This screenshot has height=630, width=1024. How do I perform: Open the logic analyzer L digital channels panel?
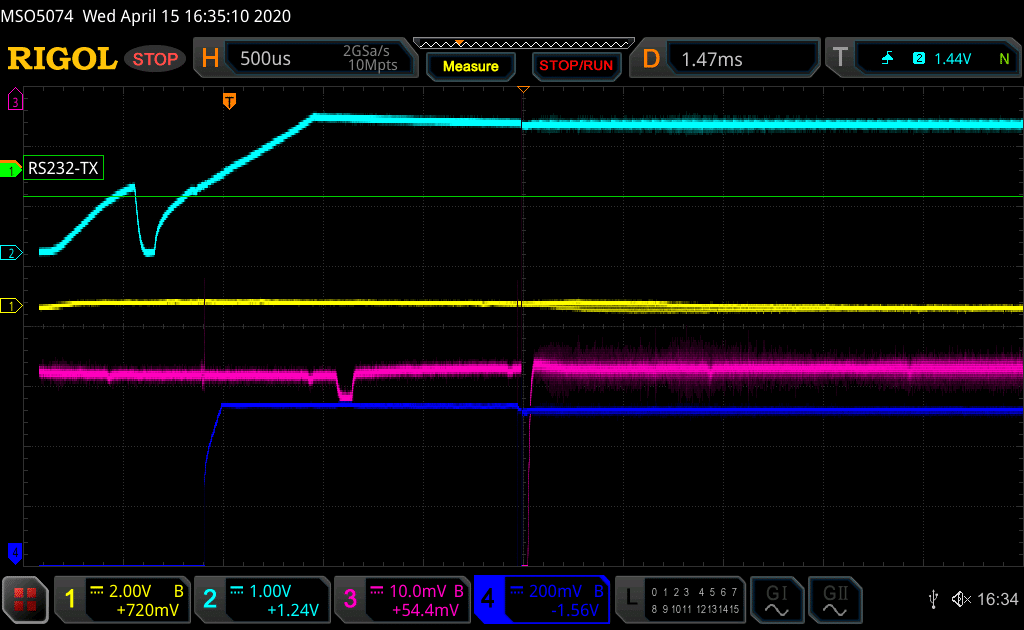point(681,599)
